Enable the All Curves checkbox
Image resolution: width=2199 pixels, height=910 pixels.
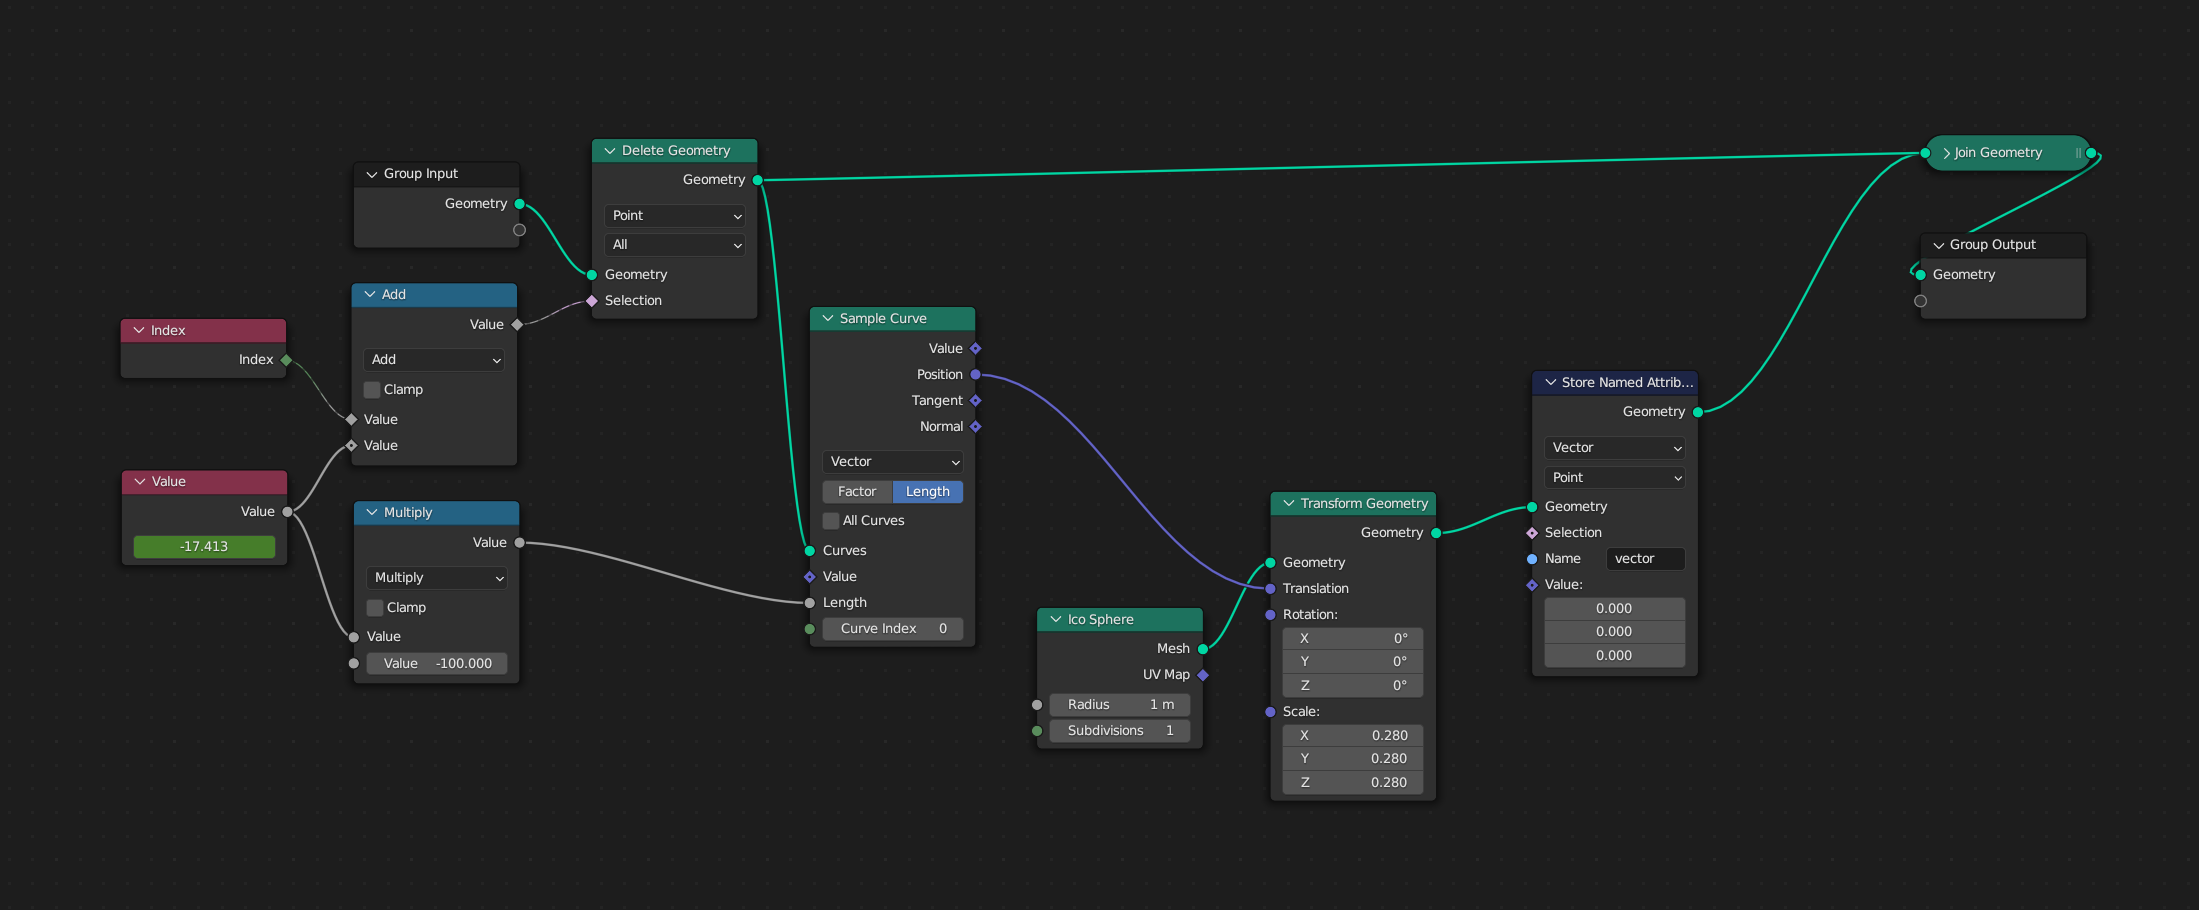[x=831, y=521]
